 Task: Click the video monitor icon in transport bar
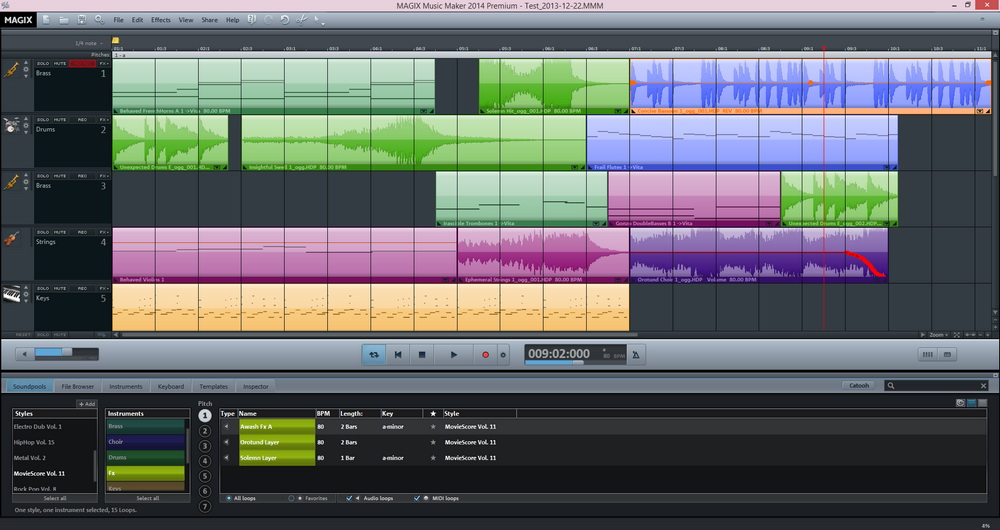click(947, 355)
